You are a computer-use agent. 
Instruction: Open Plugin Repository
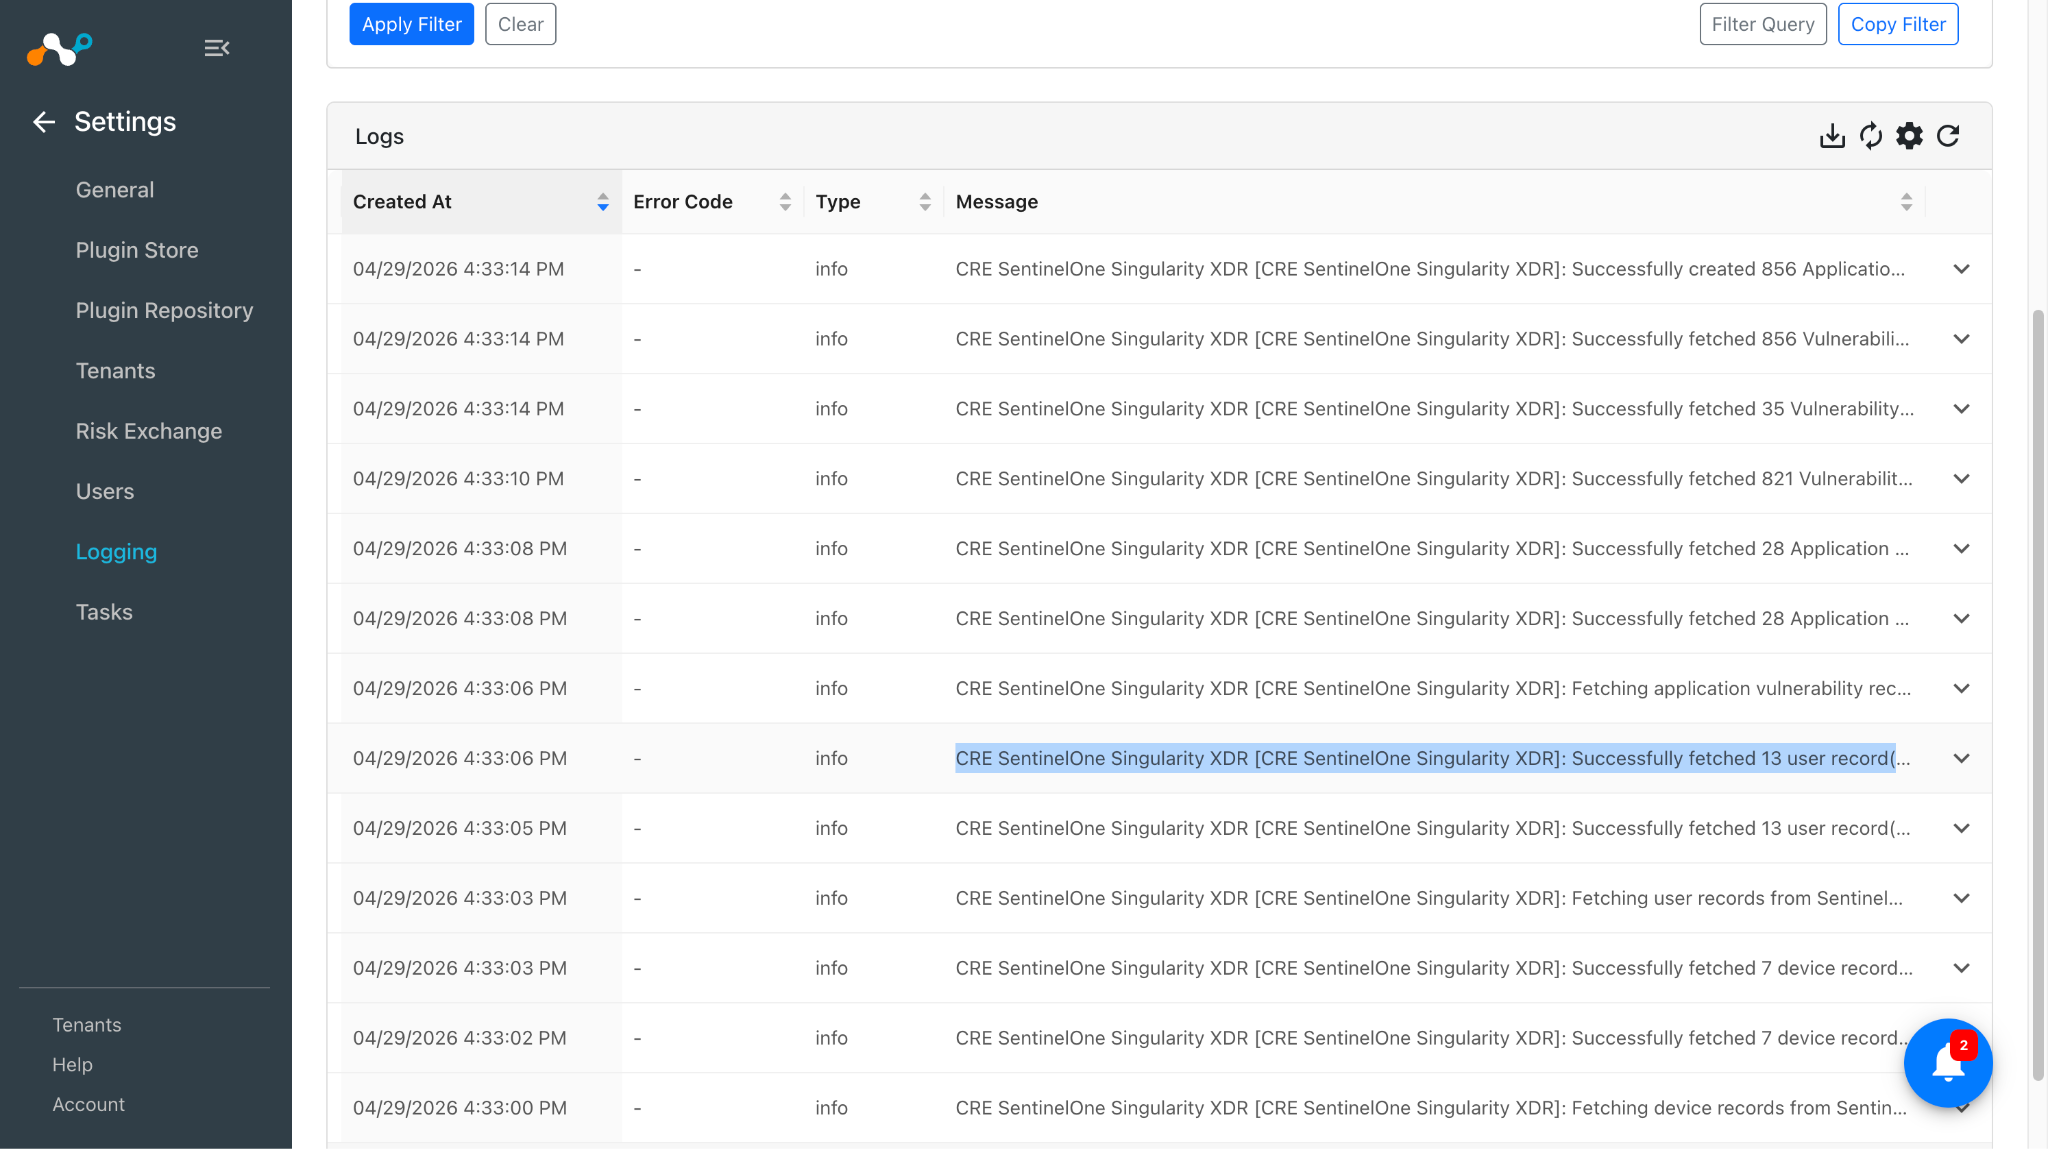tap(165, 311)
